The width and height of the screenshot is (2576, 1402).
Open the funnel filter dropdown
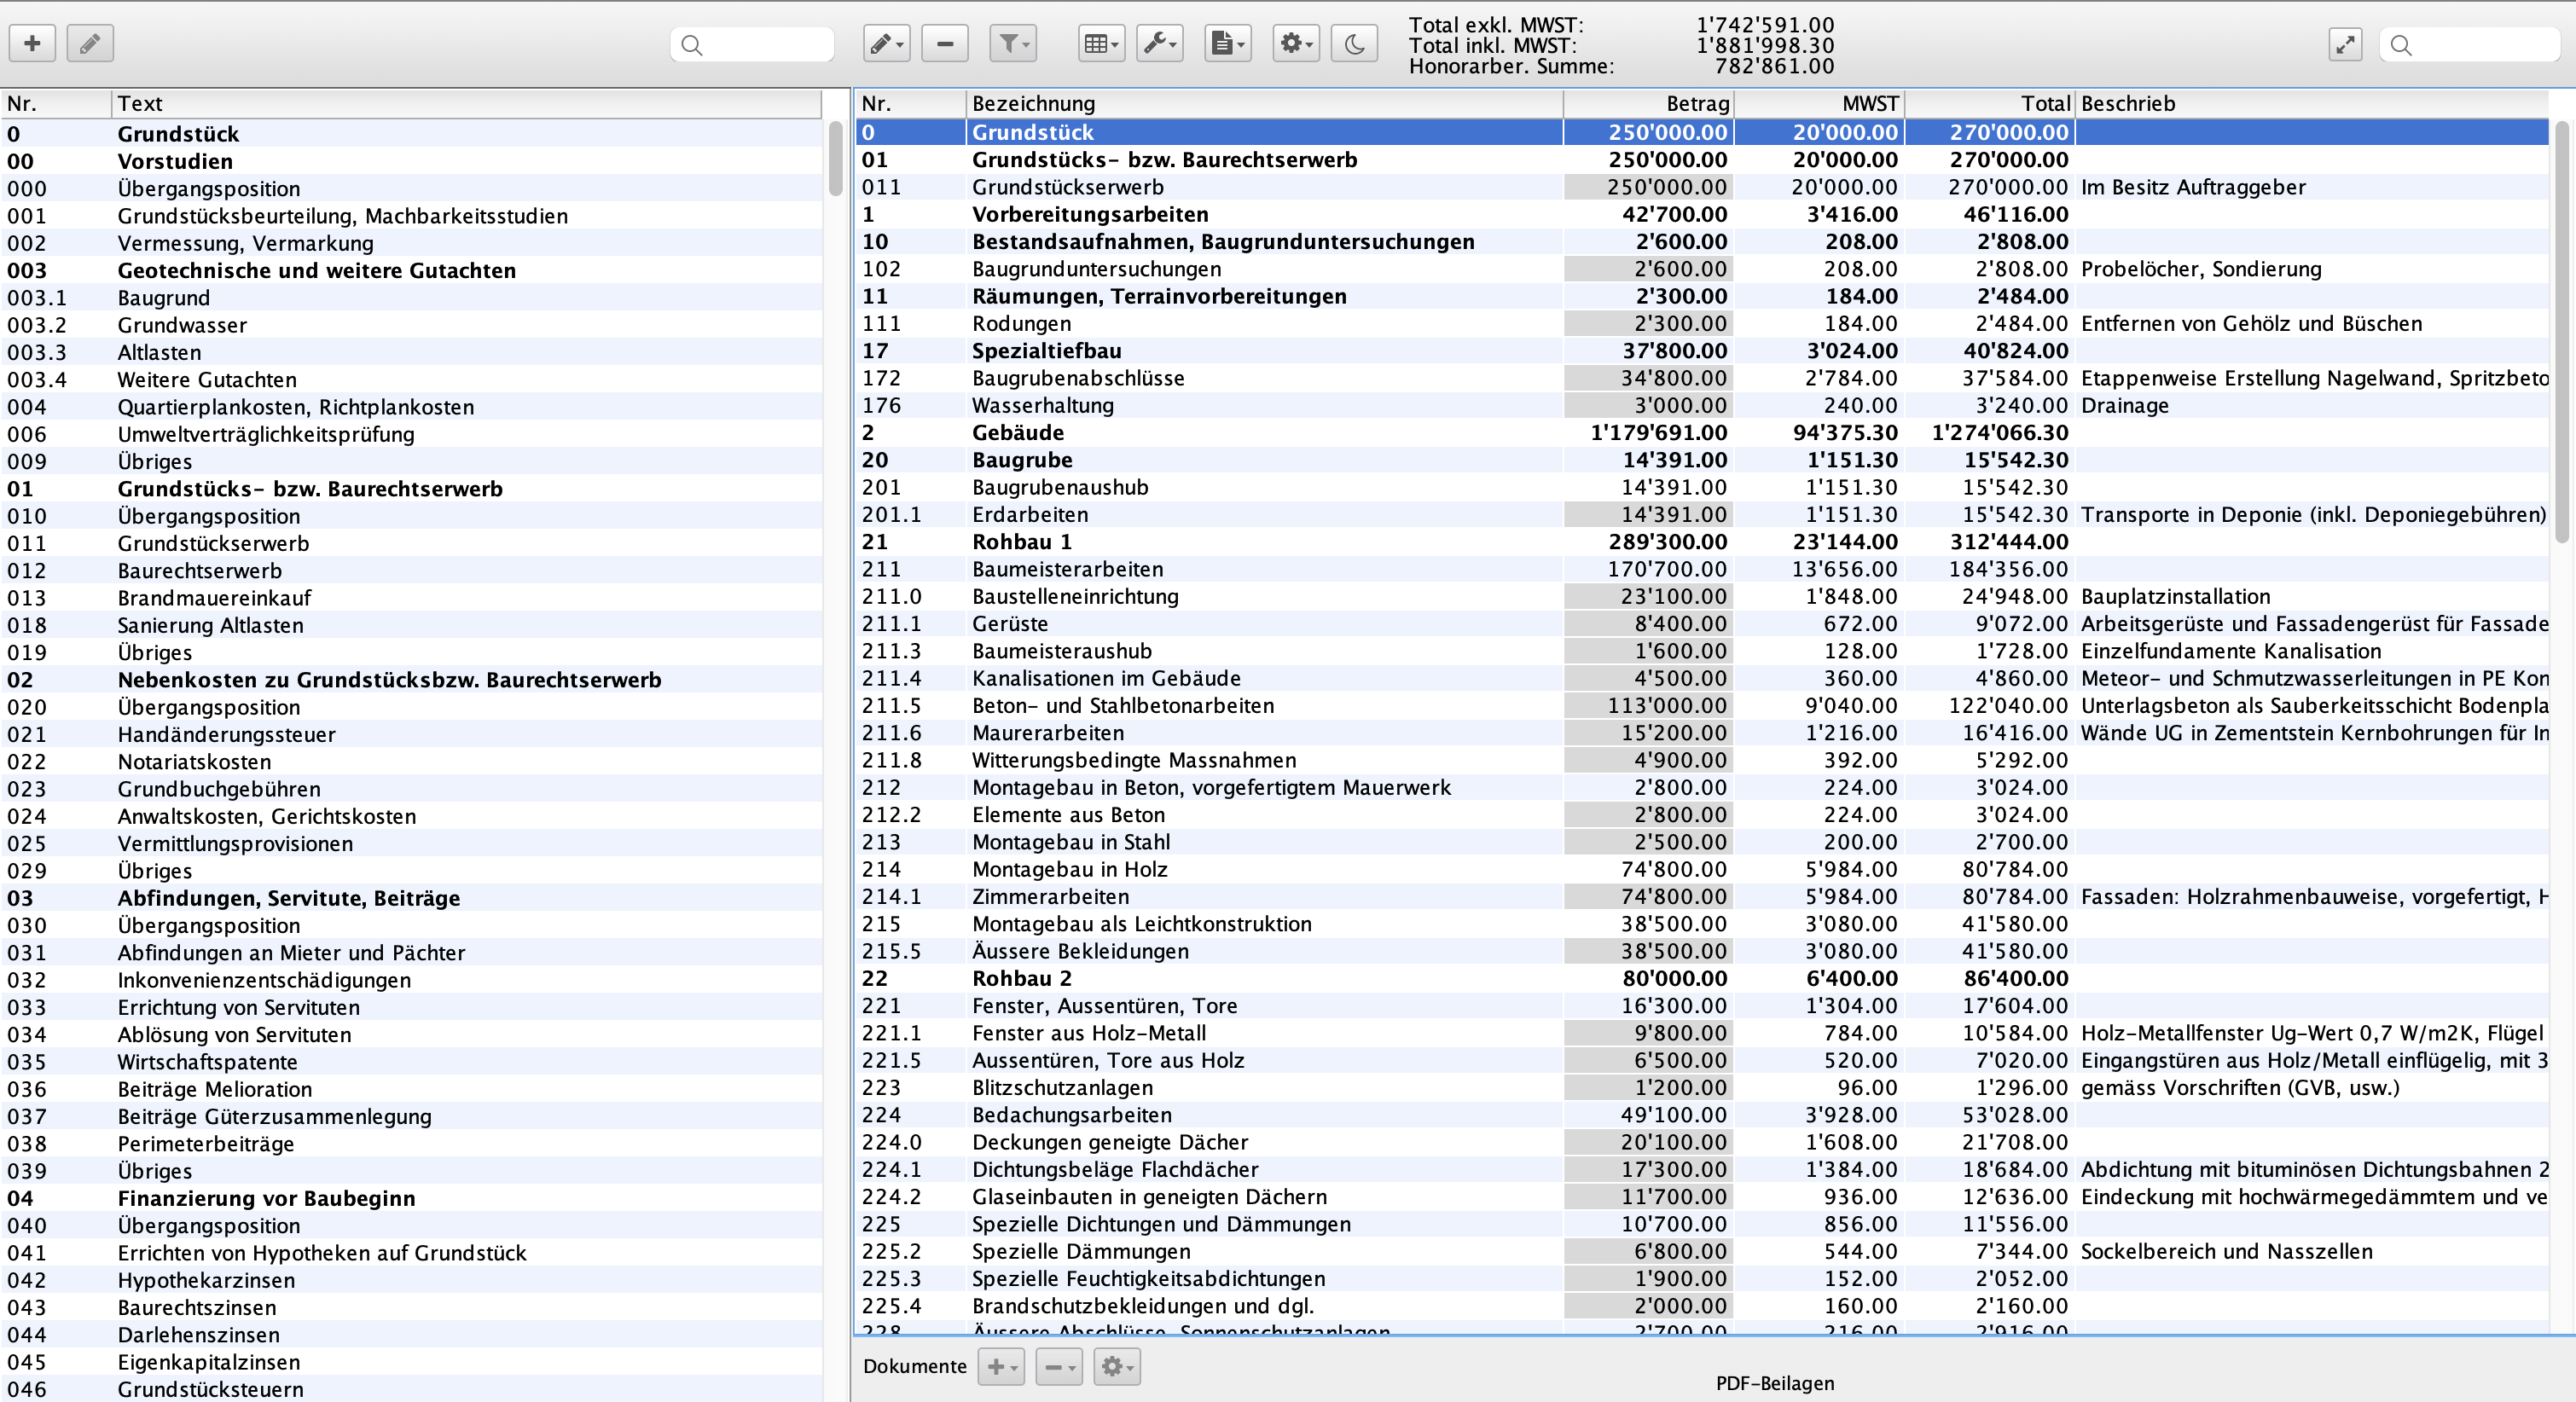pyautogui.click(x=1013, y=43)
